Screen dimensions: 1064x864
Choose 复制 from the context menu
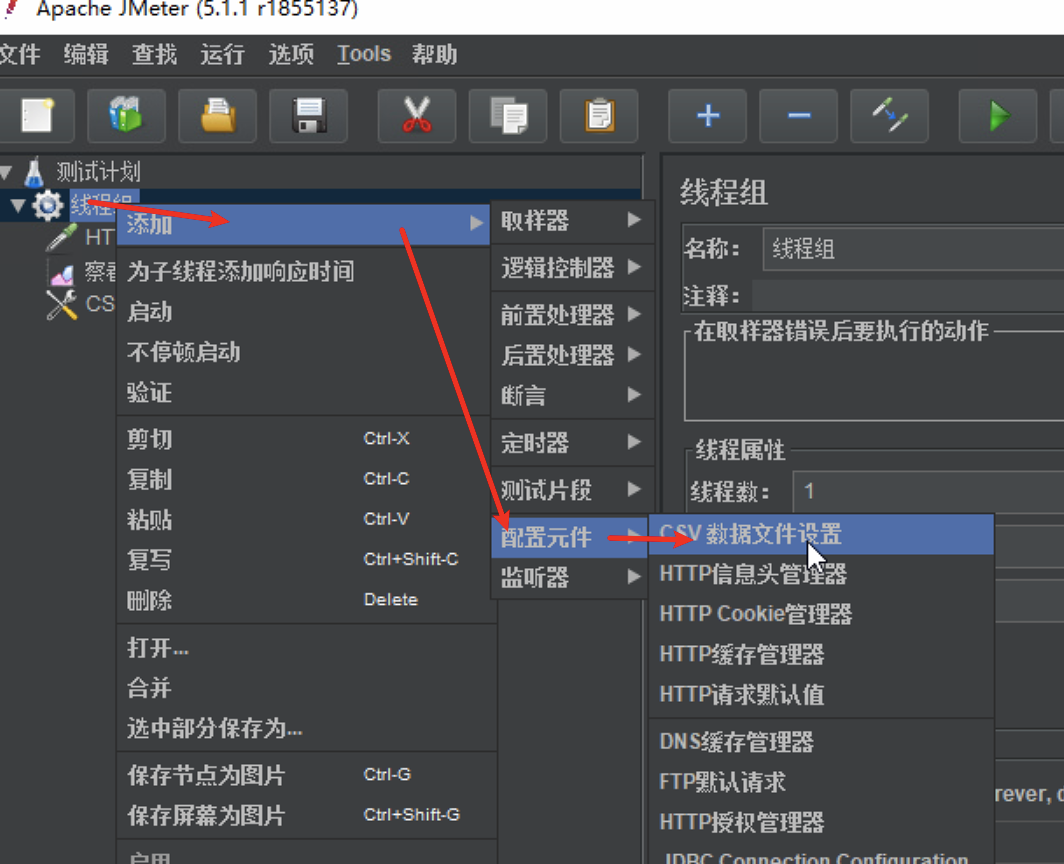tap(303, 479)
